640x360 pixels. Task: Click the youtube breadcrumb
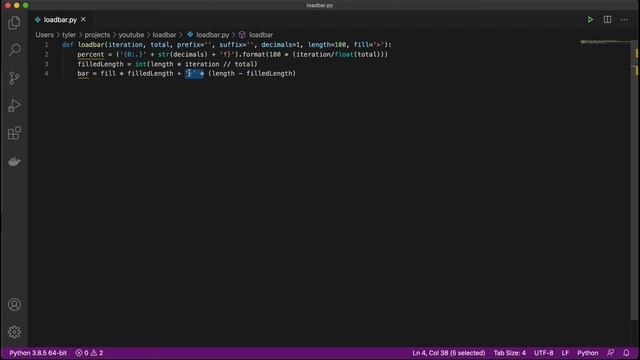point(131,35)
